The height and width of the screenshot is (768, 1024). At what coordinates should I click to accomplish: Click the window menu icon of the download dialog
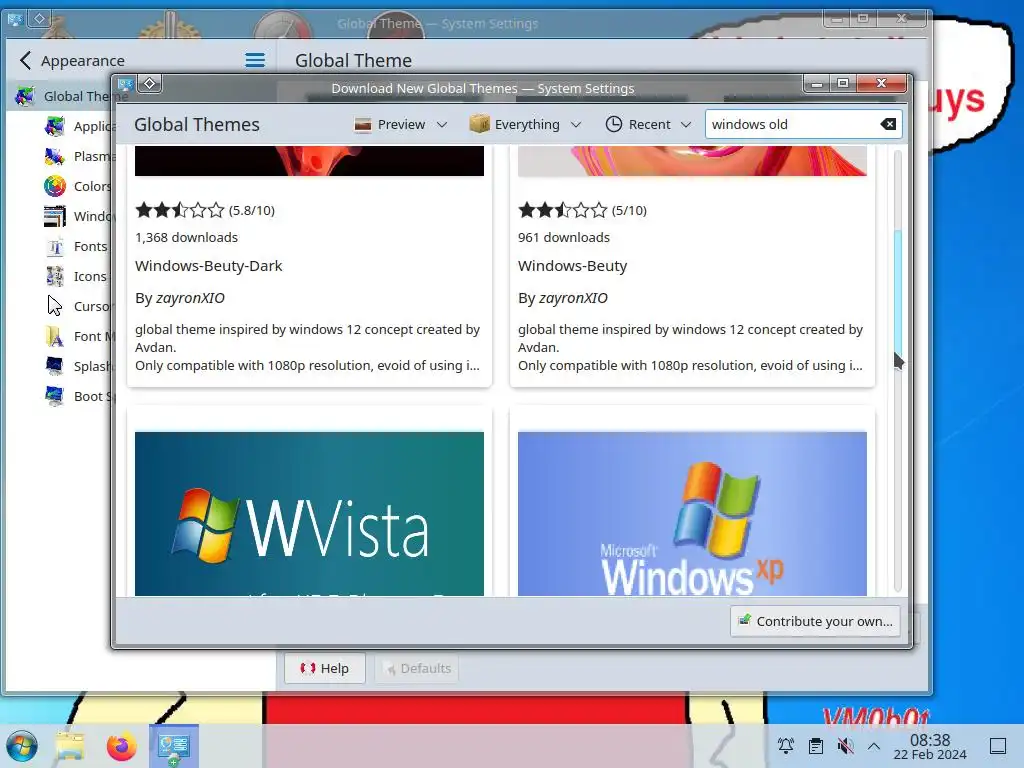click(125, 84)
